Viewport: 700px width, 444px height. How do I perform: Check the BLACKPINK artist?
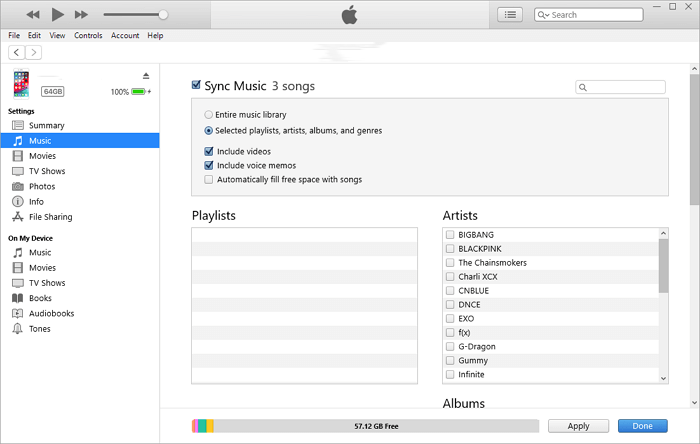pyautogui.click(x=450, y=249)
